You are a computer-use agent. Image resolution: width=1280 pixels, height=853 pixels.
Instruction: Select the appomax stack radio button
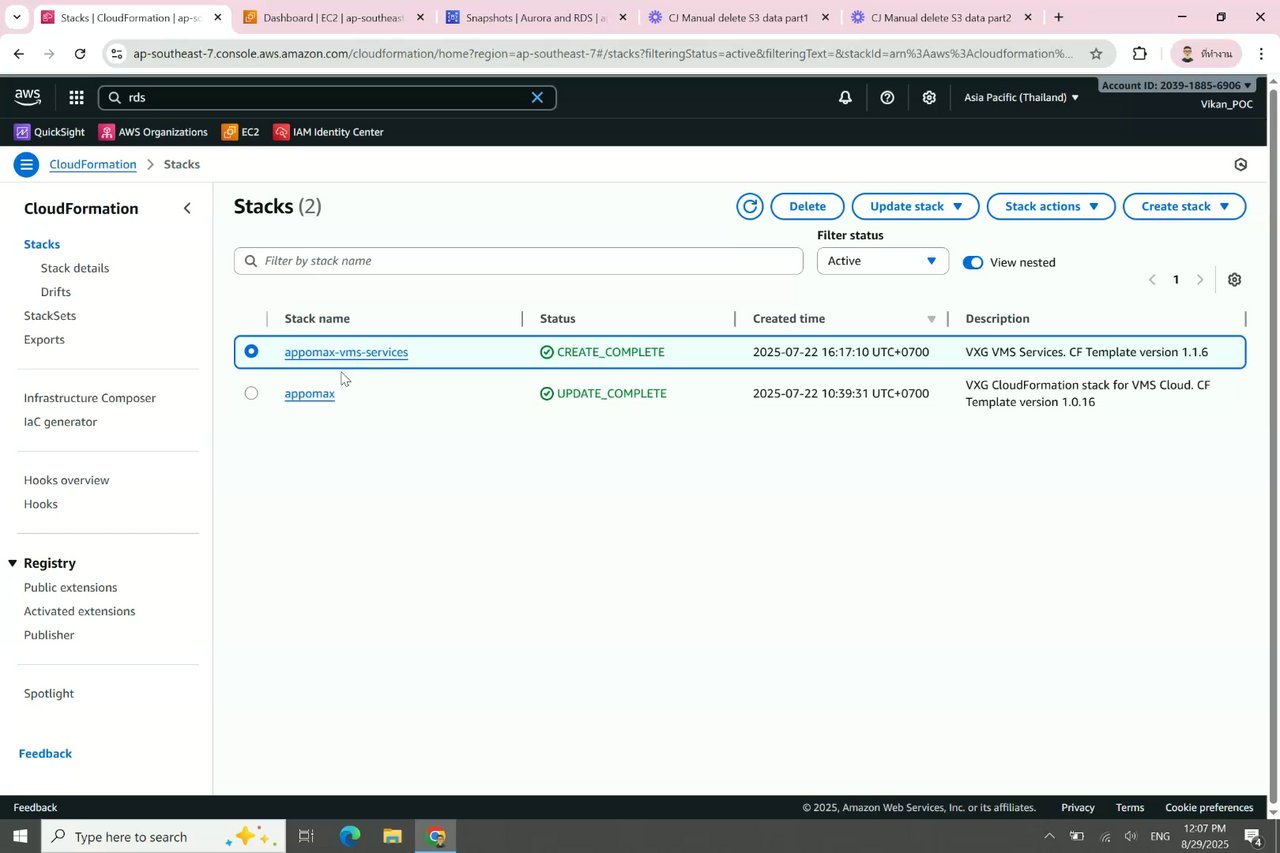251,393
